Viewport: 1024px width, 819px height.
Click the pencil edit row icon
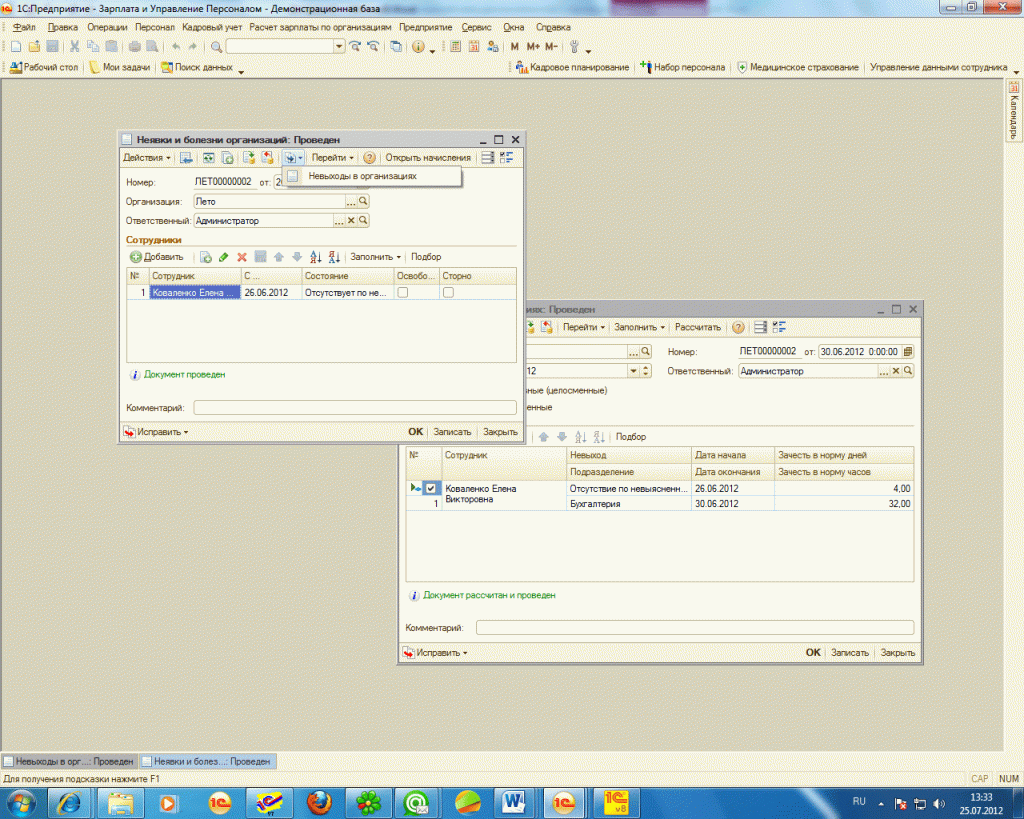point(223,257)
